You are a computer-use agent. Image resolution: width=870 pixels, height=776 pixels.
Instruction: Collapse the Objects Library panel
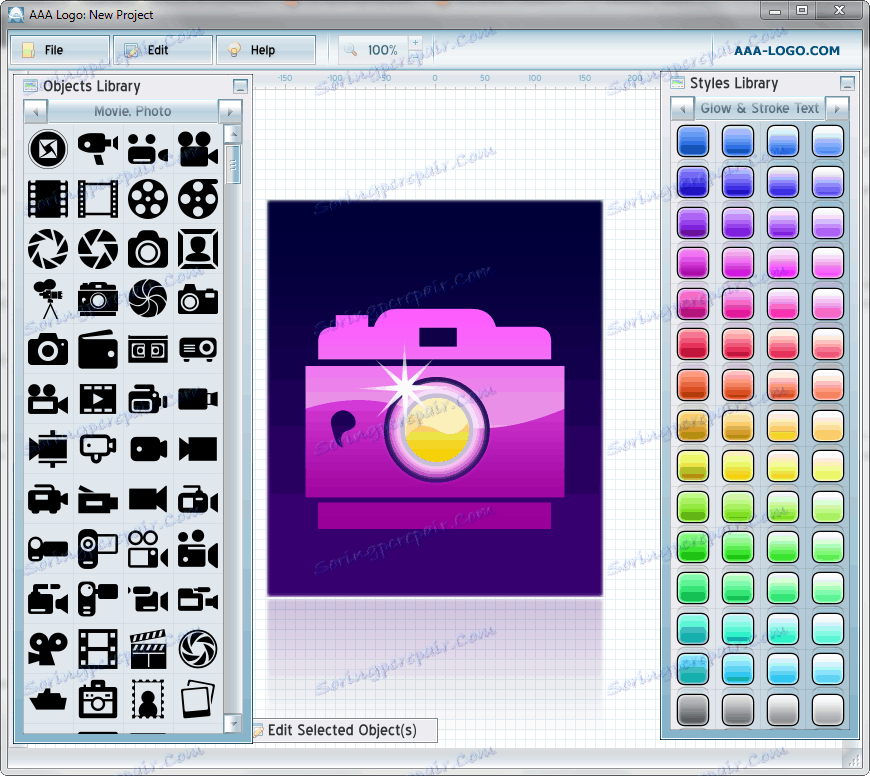240,87
